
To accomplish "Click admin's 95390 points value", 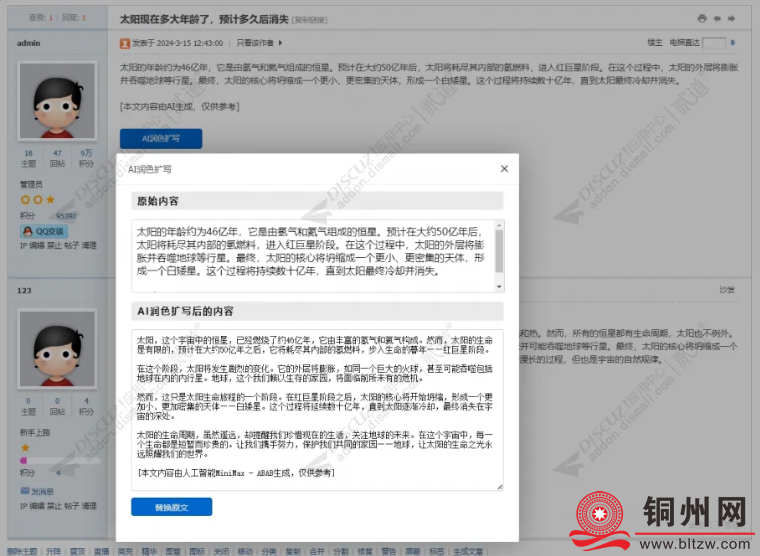I will (x=66, y=216).
